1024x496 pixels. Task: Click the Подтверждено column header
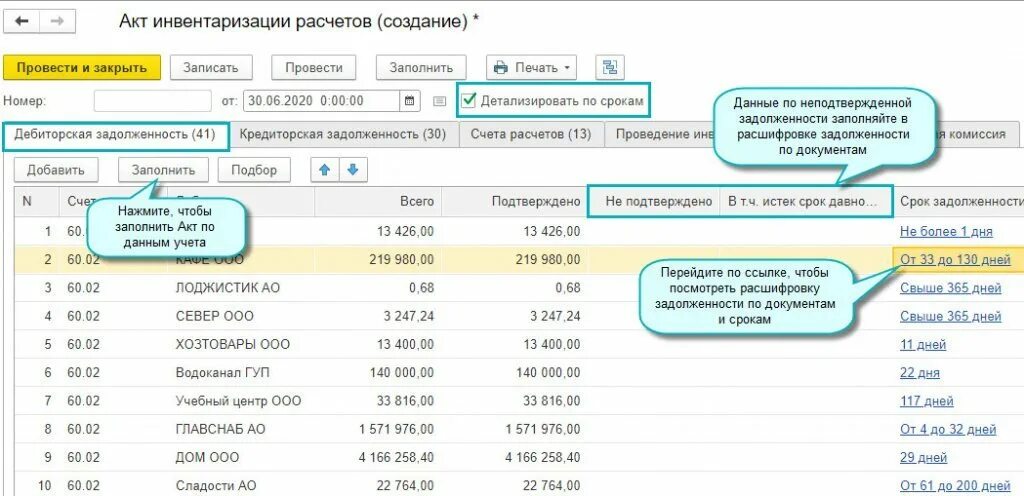(x=515, y=202)
